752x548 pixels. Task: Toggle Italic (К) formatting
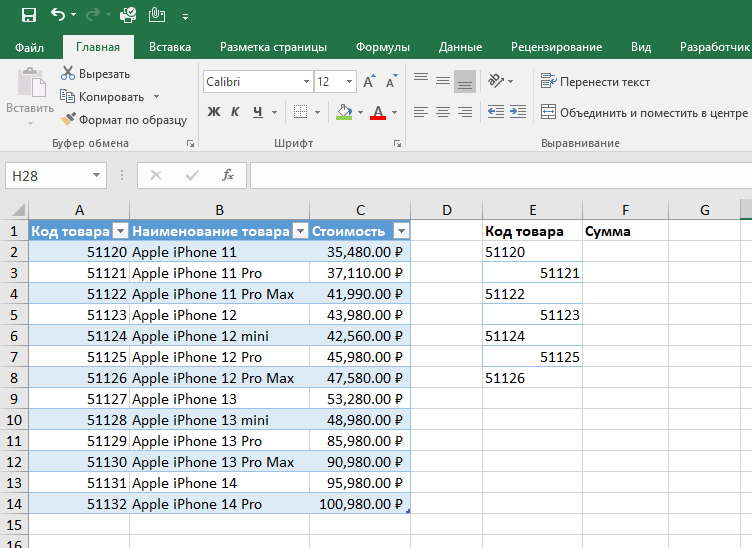tap(235, 112)
